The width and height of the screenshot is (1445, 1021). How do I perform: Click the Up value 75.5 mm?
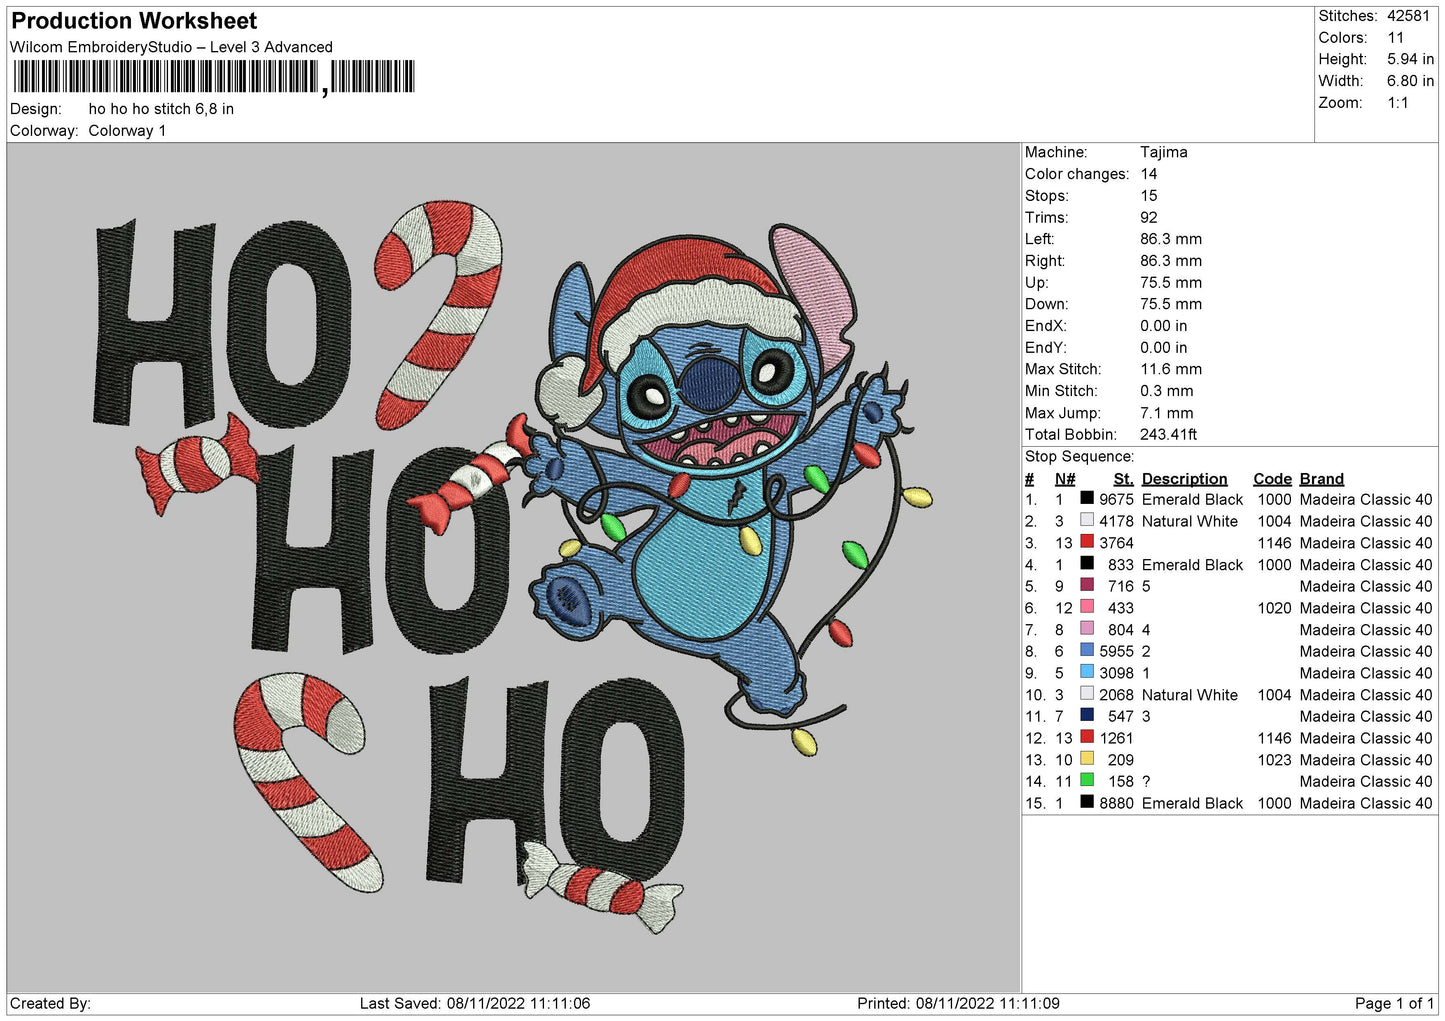pos(1171,283)
